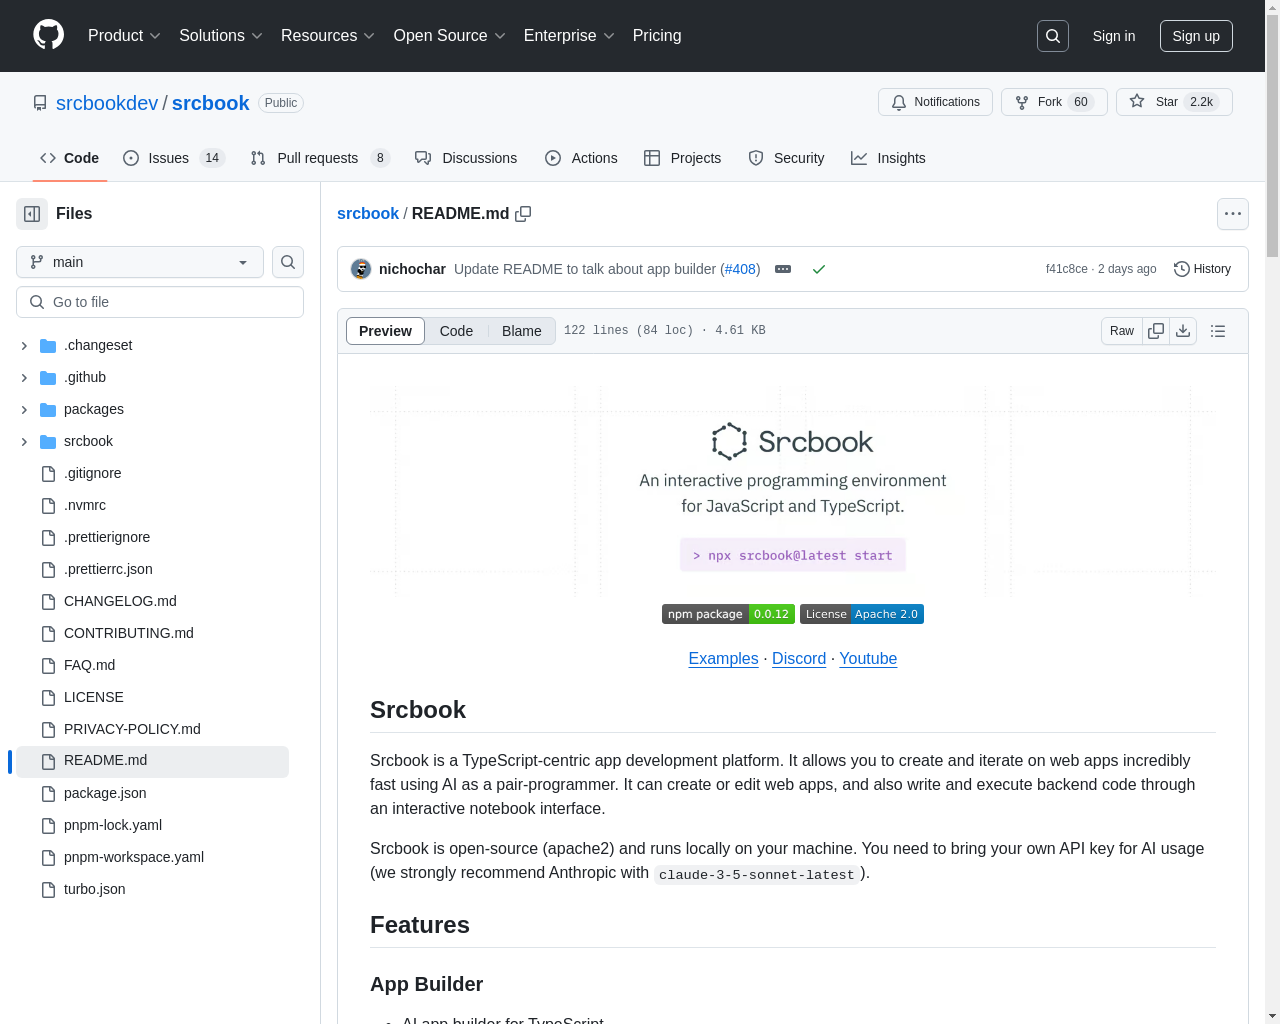1280x1024 pixels.
Task: Open commit History
Action: tap(1202, 269)
